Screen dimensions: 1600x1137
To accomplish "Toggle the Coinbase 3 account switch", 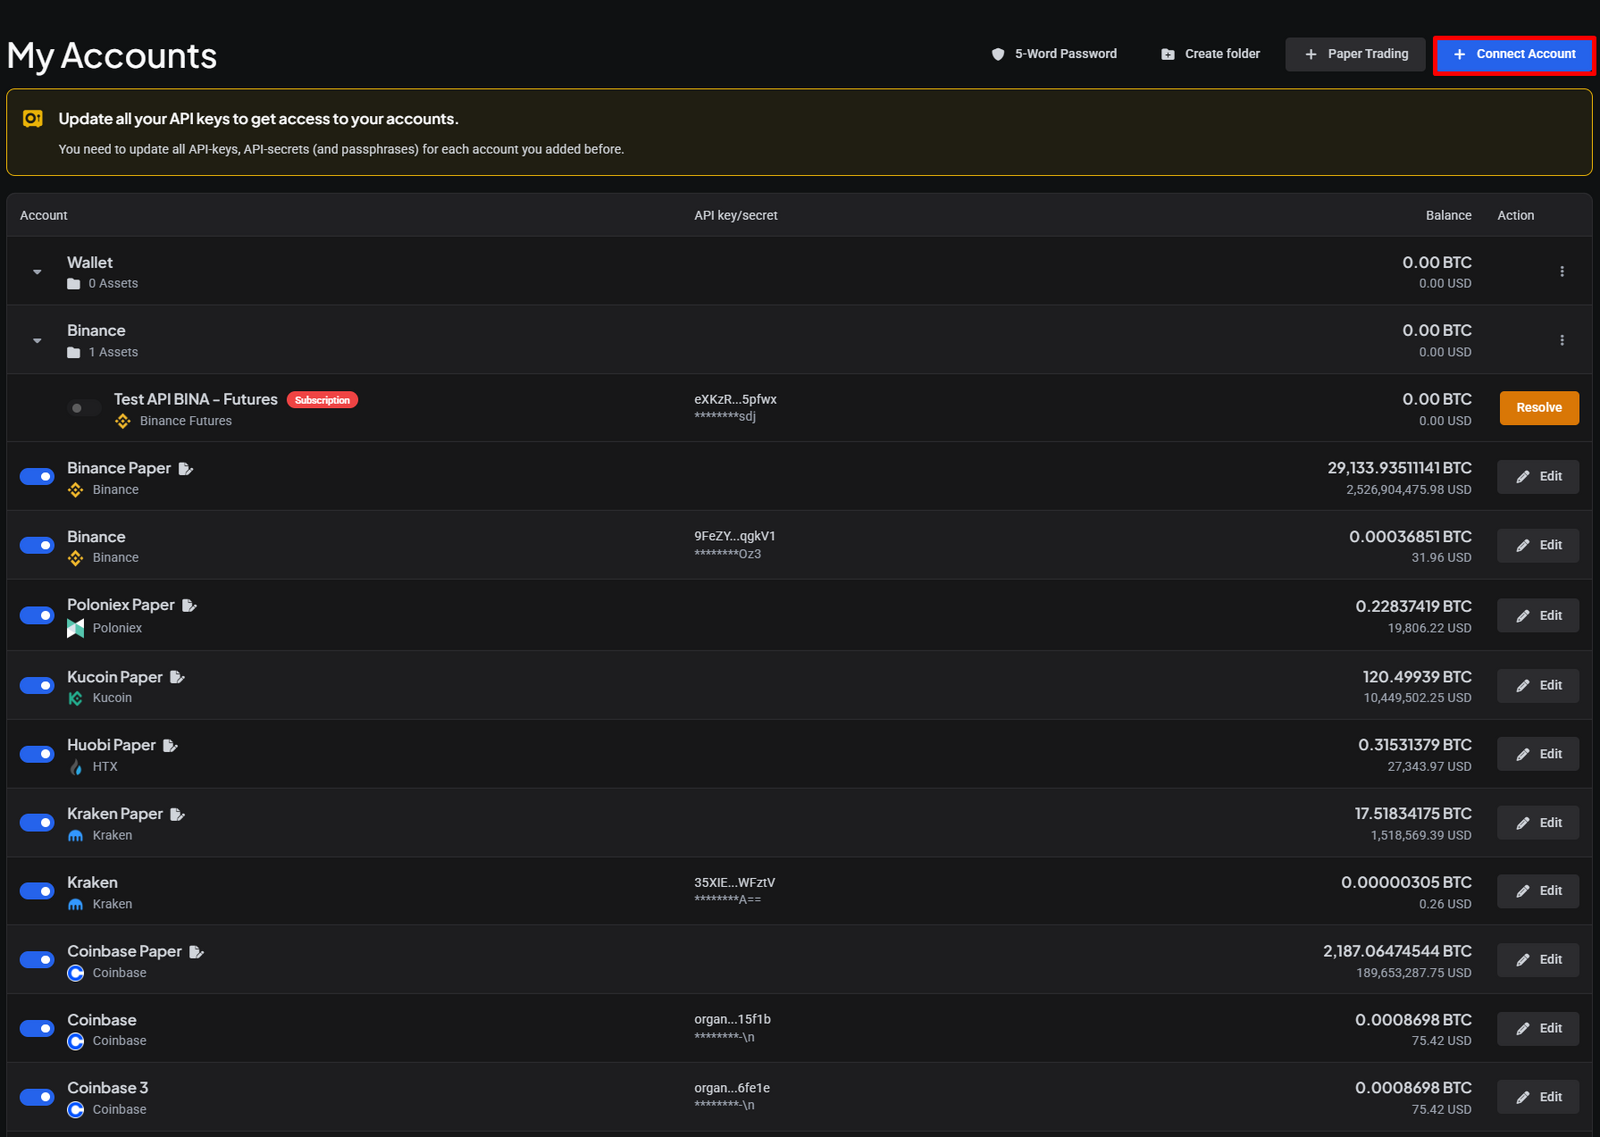I will click(x=37, y=1097).
